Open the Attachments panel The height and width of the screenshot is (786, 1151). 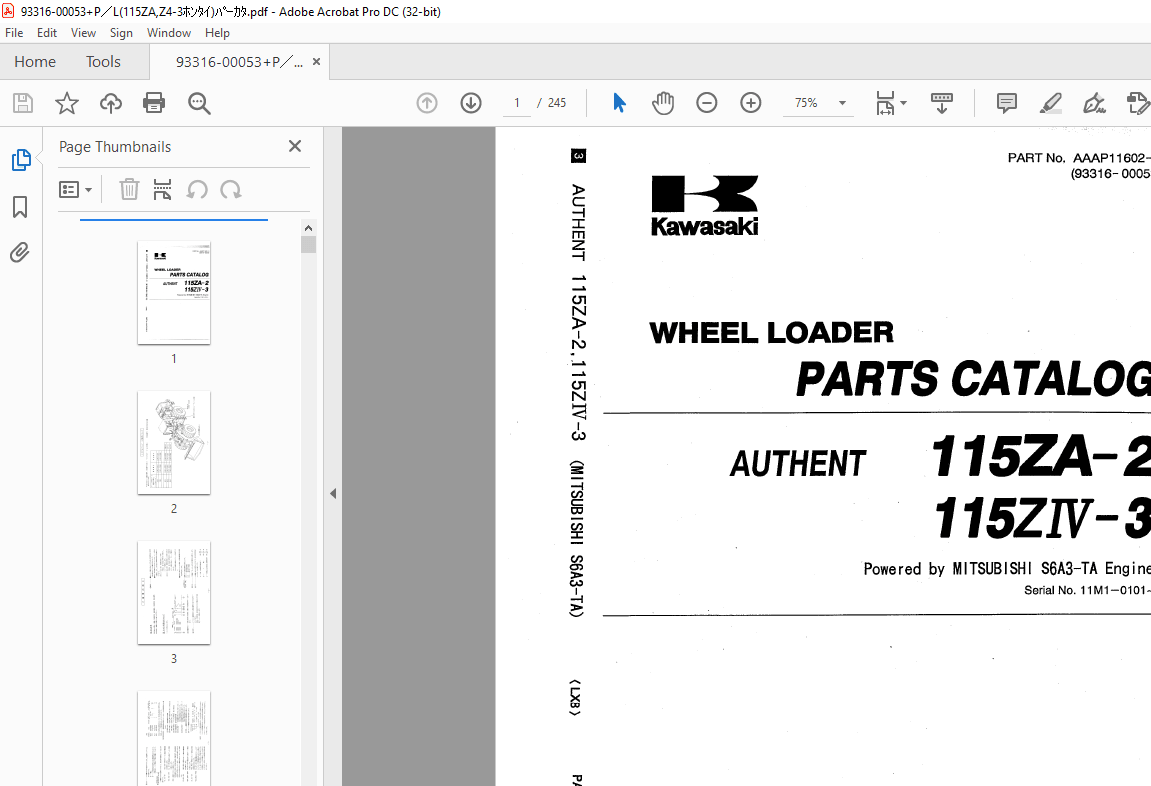tap(20, 252)
